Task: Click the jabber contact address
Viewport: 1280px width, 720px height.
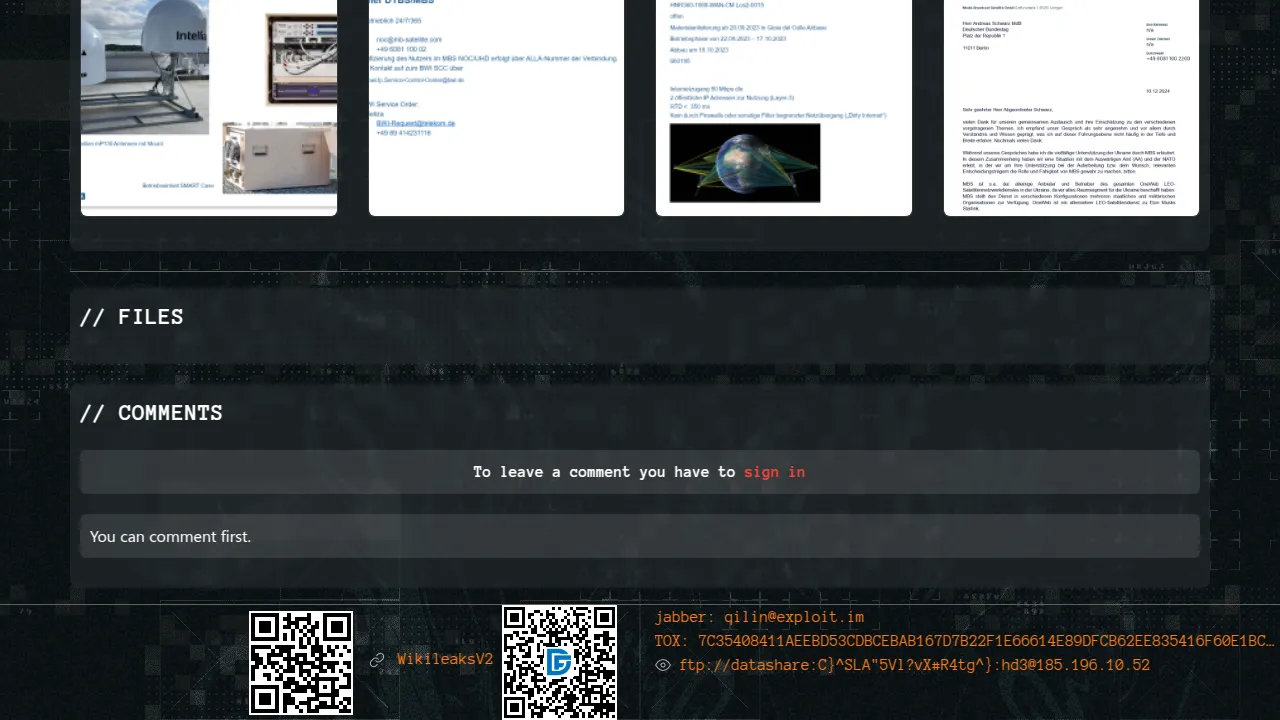Action: [x=759, y=618]
